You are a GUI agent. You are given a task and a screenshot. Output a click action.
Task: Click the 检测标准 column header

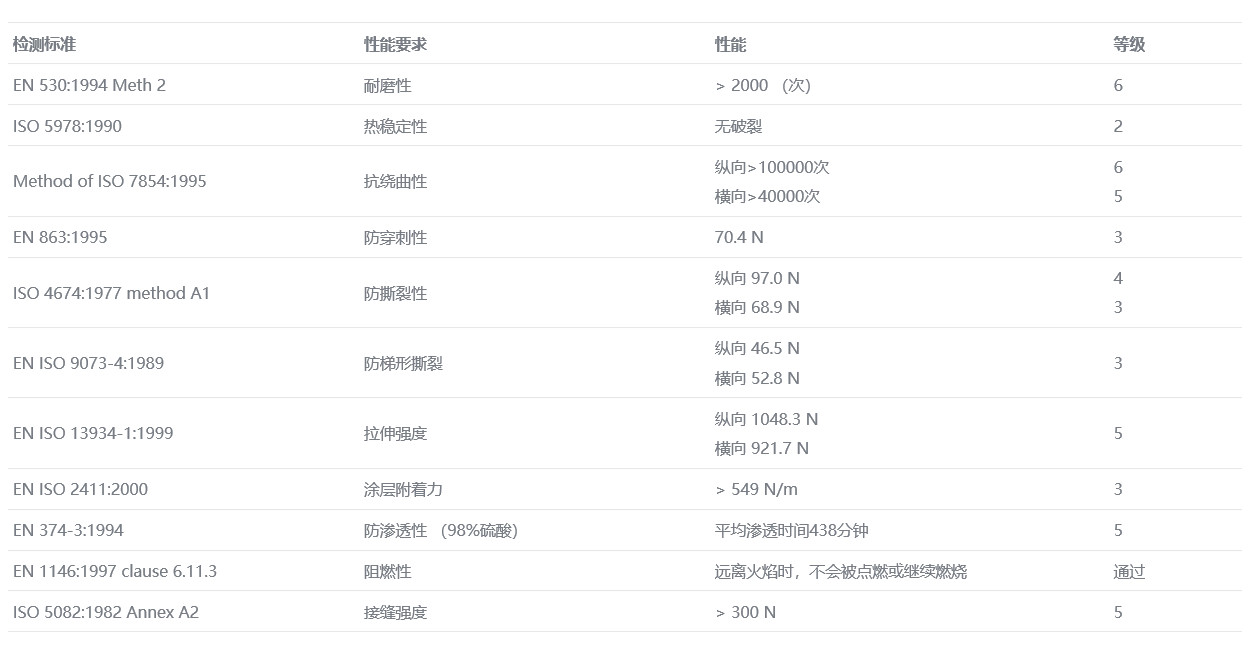(44, 45)
